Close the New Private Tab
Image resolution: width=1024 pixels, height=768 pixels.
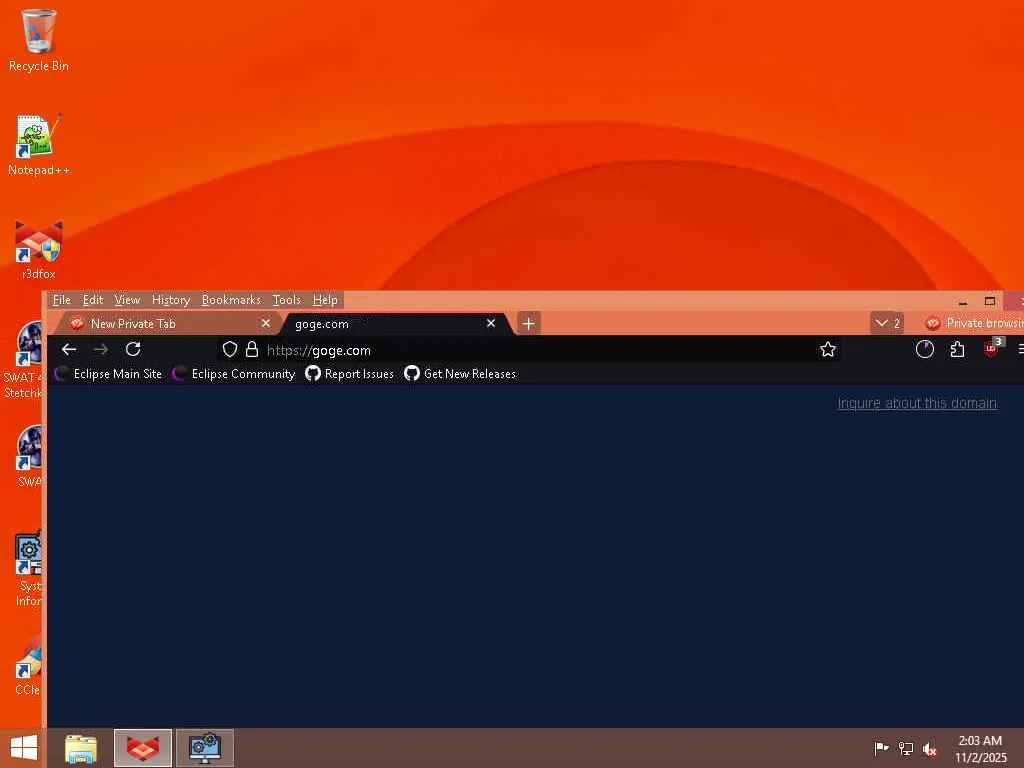[266, 323]
